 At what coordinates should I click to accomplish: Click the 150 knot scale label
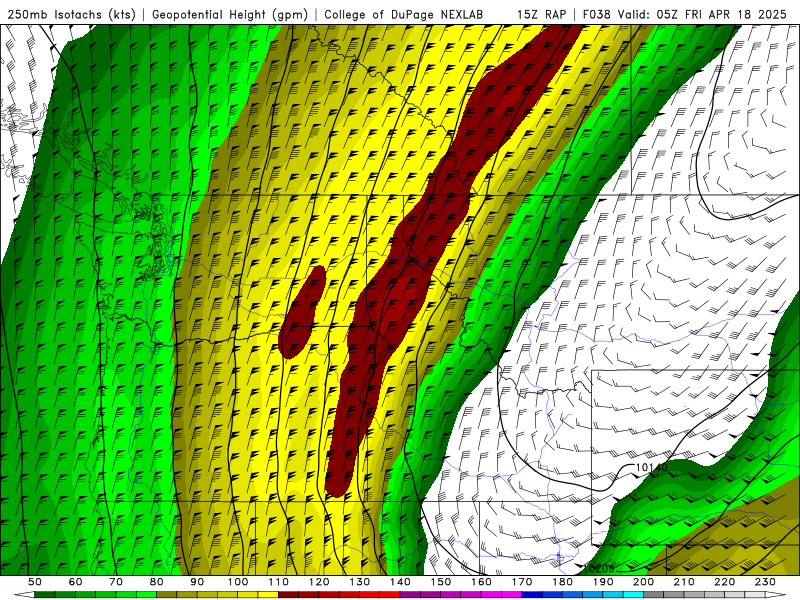[440, 582]
